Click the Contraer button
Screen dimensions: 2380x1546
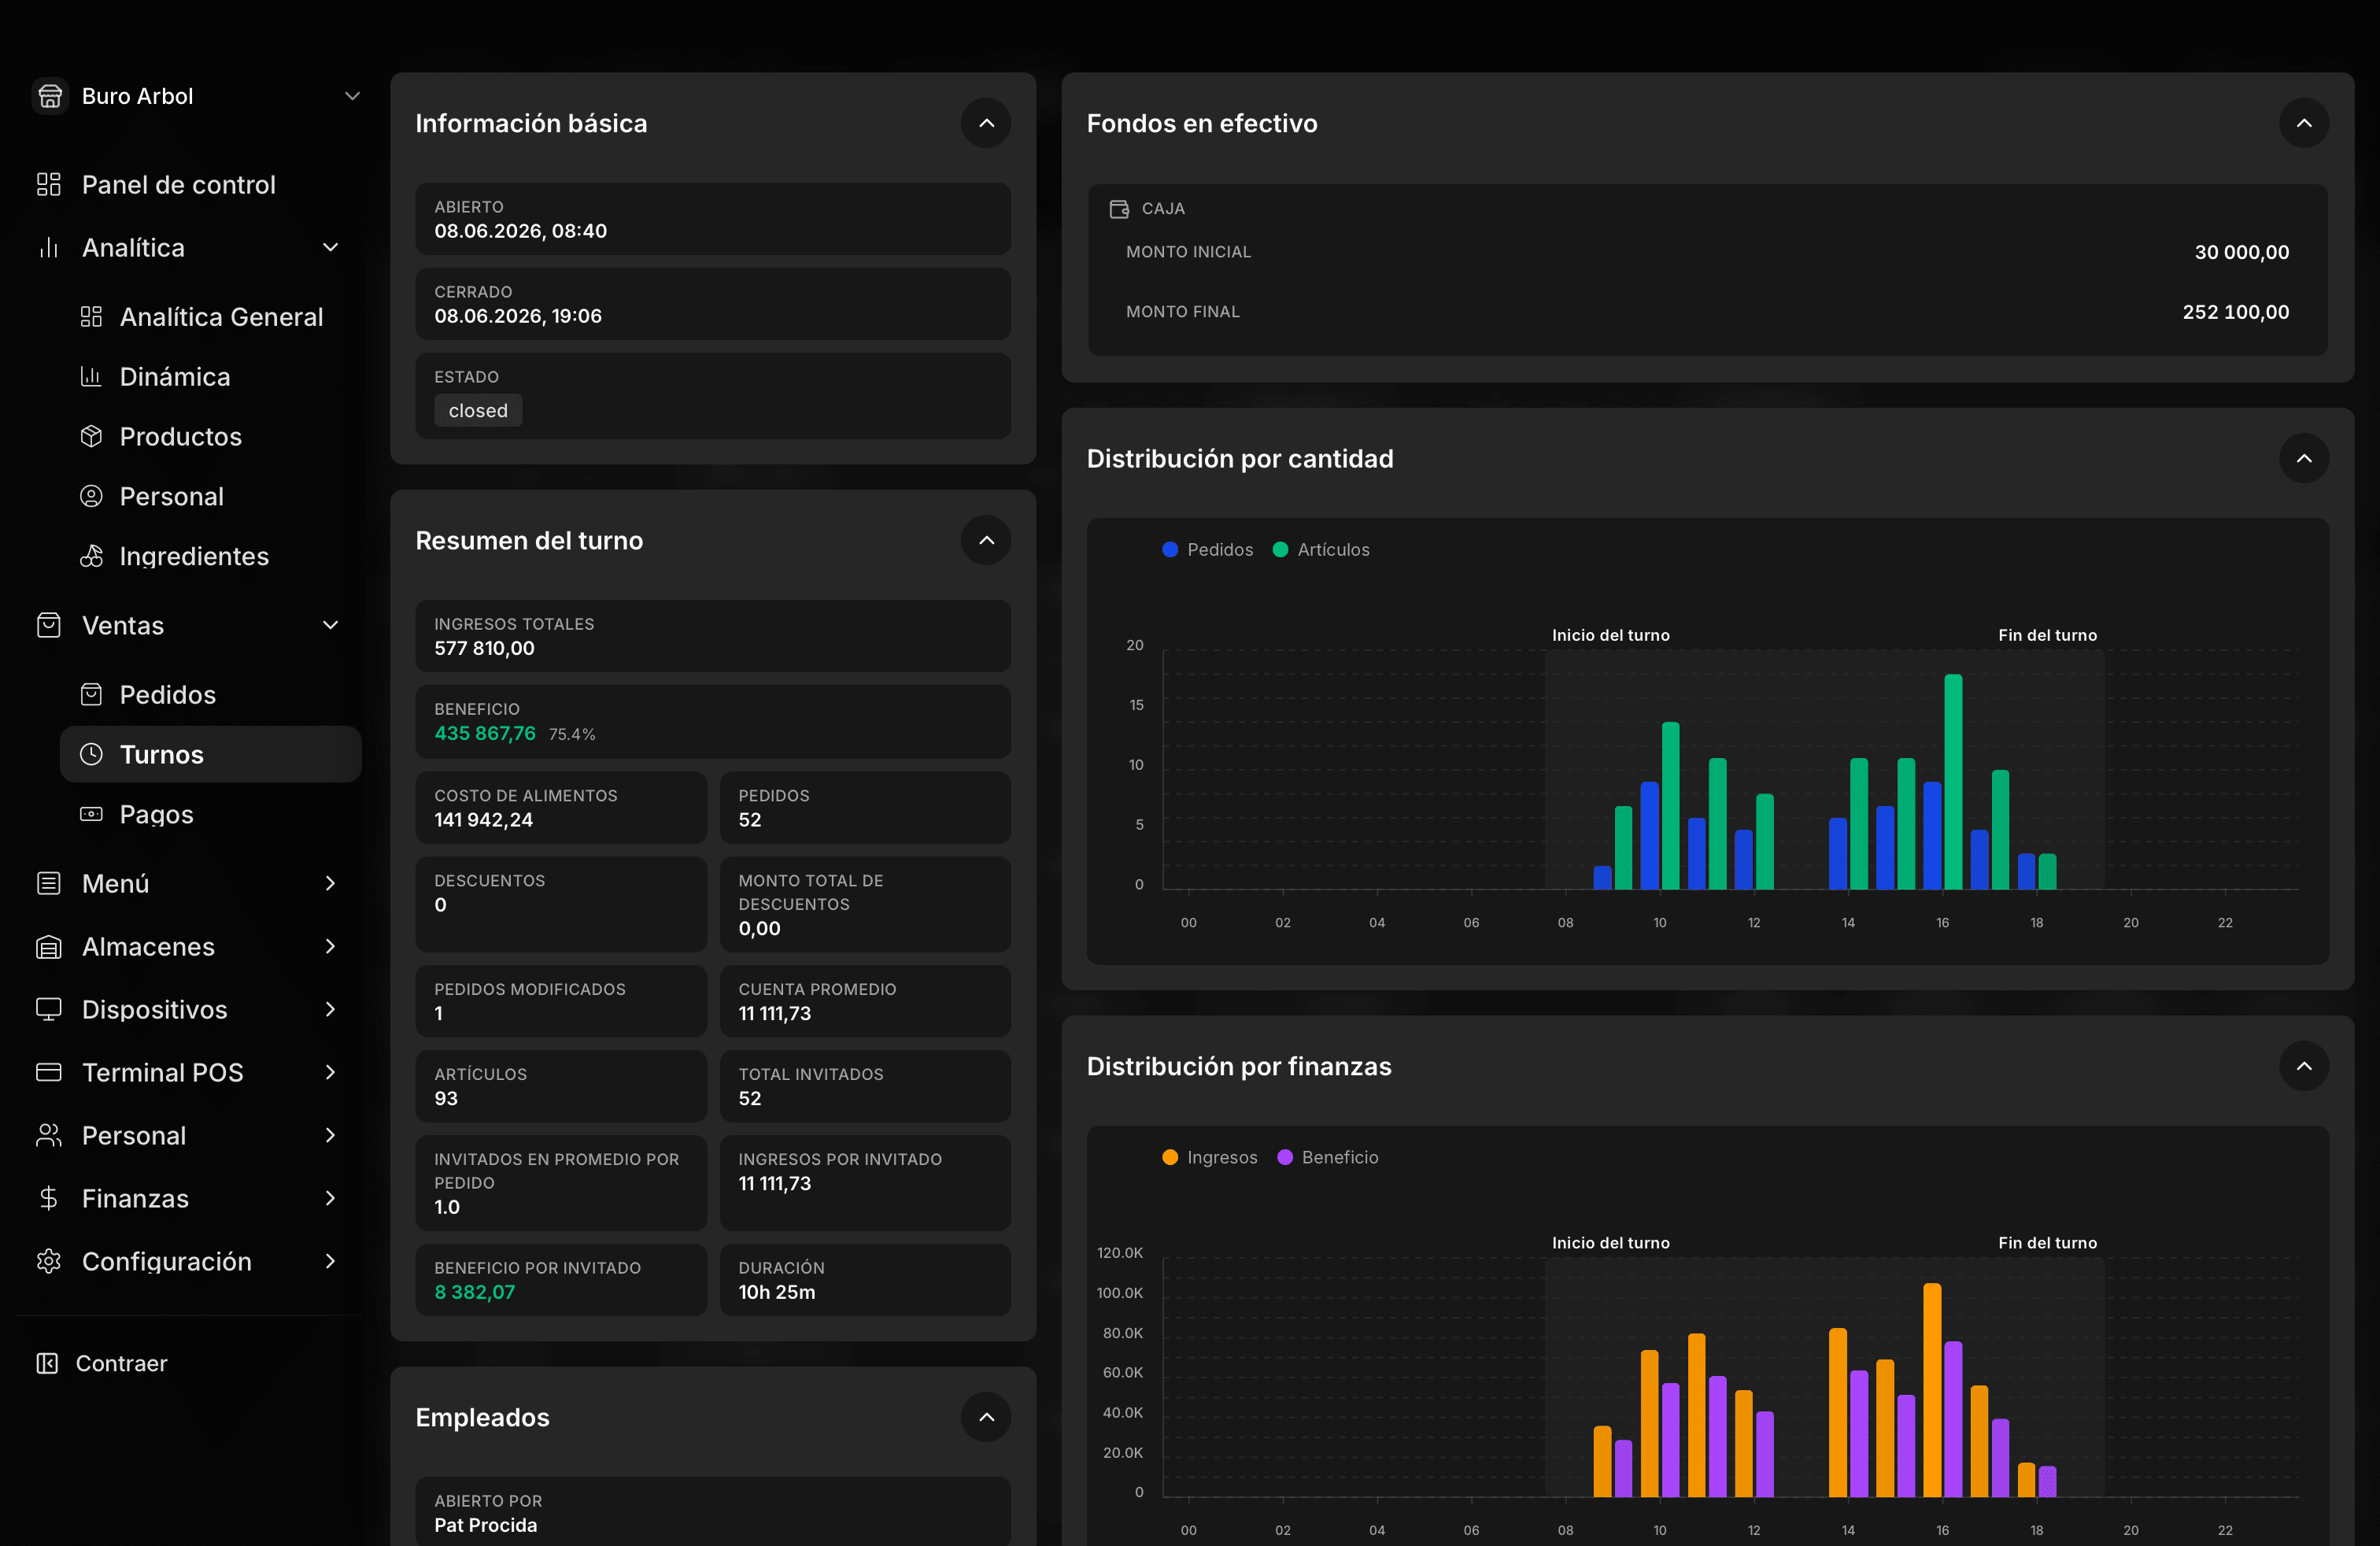[x=102, y=1363]
